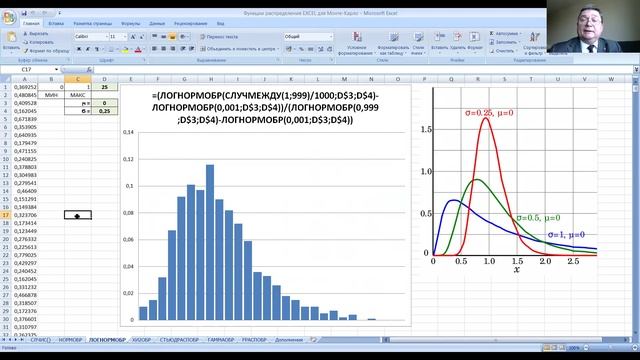
Task: Toggle the highlighted bottom alignment button
Action: click(x=172, y=37)
